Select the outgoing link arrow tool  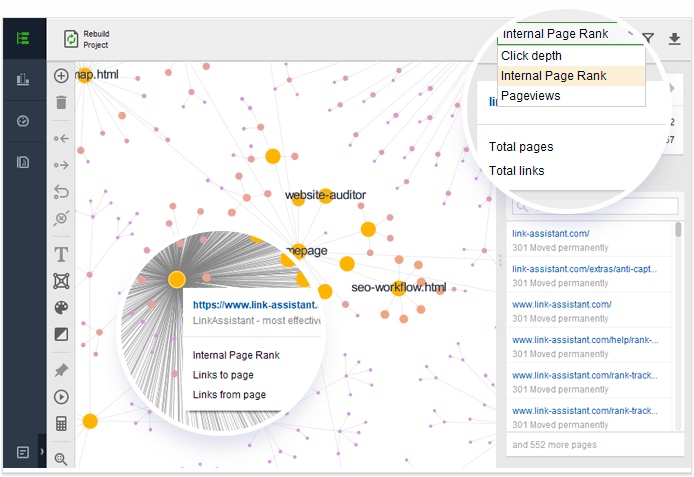click(x=61, y=165)
